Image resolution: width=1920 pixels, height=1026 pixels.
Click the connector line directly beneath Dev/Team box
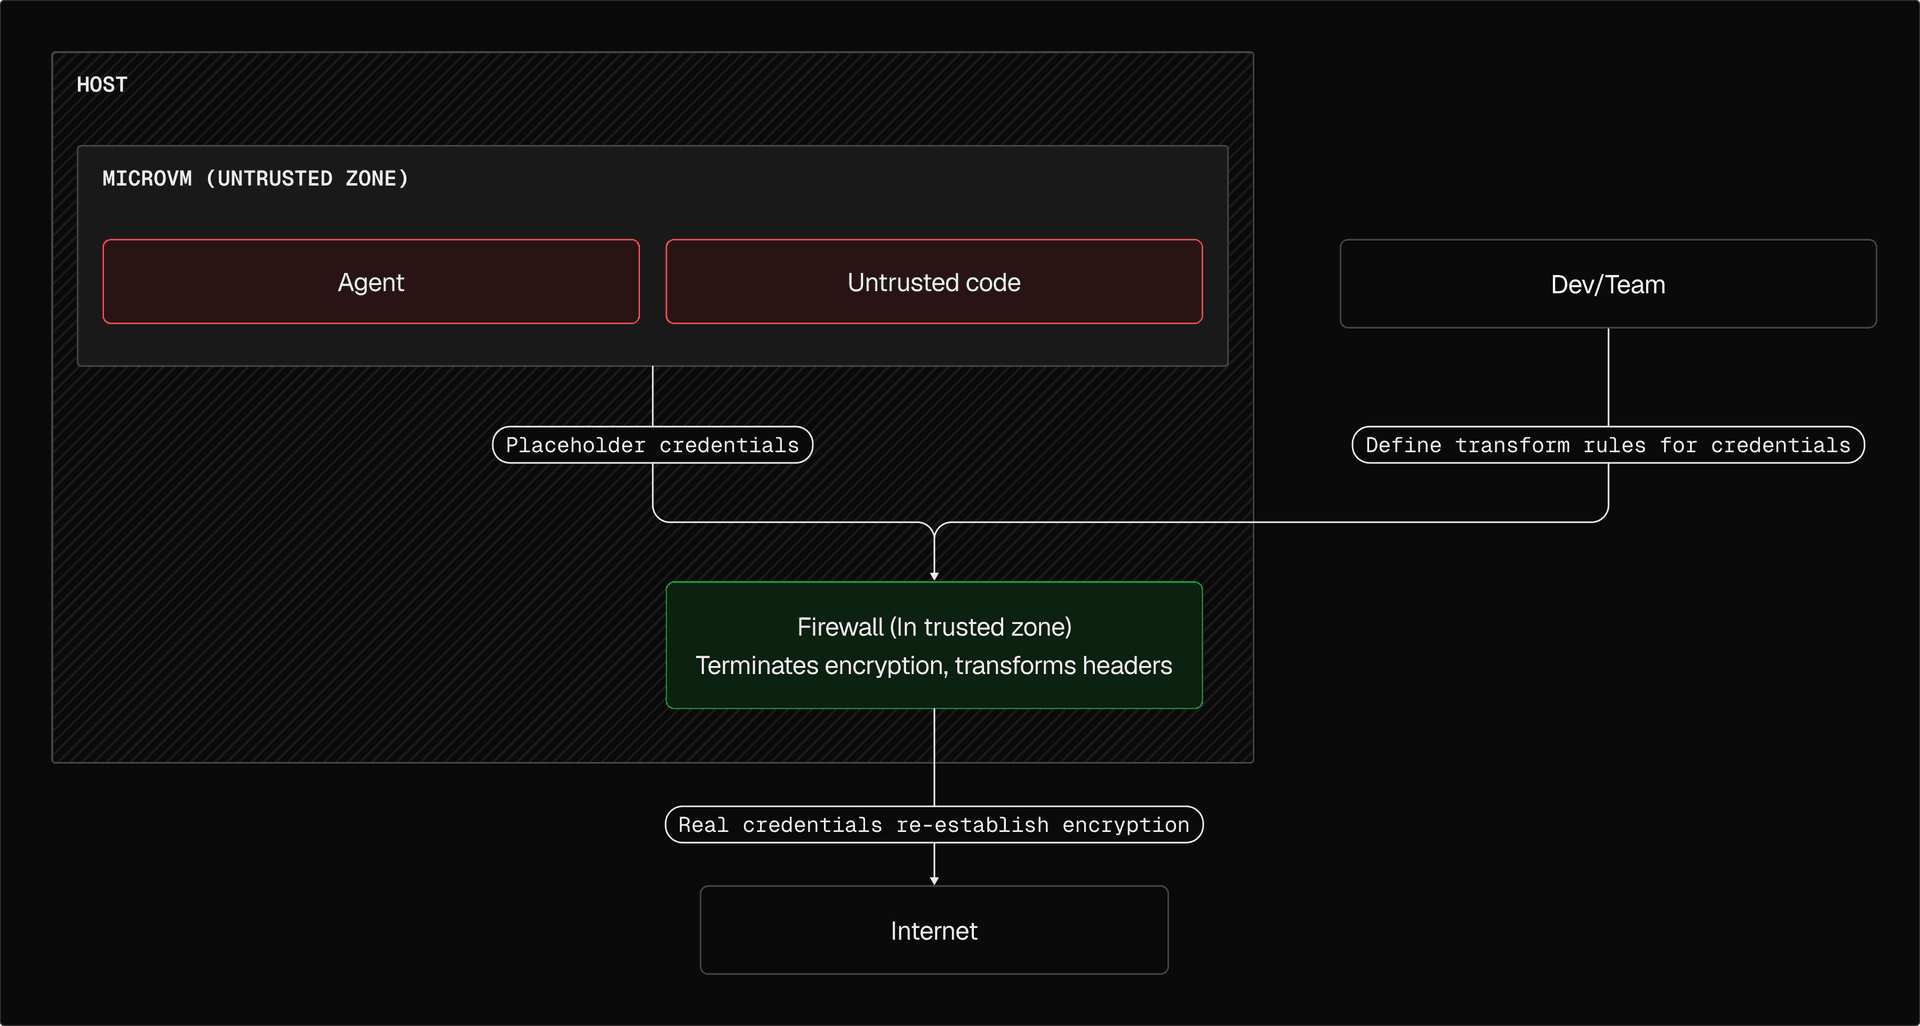point(1608,377)
